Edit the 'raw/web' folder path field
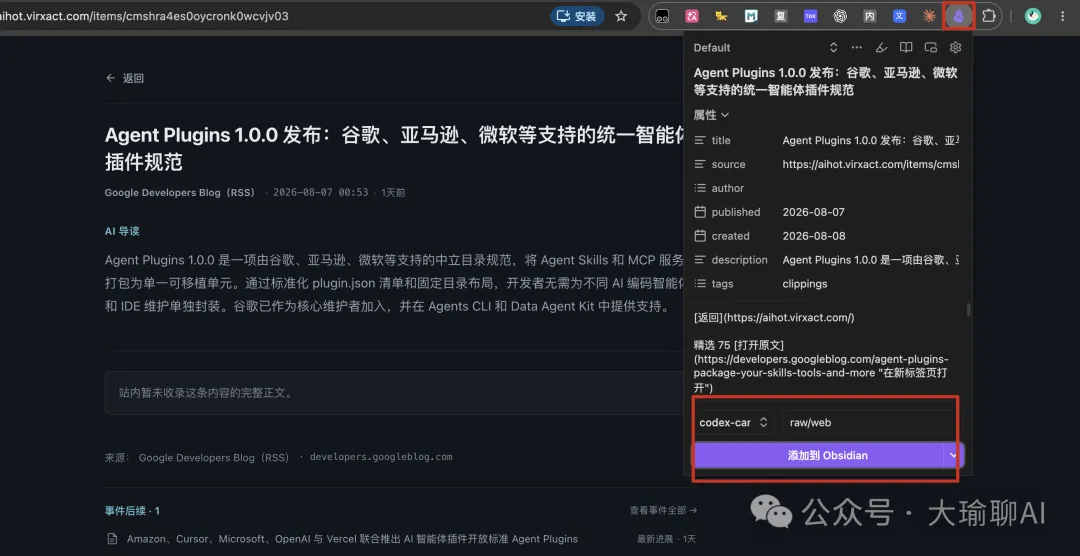 point(872,422)
